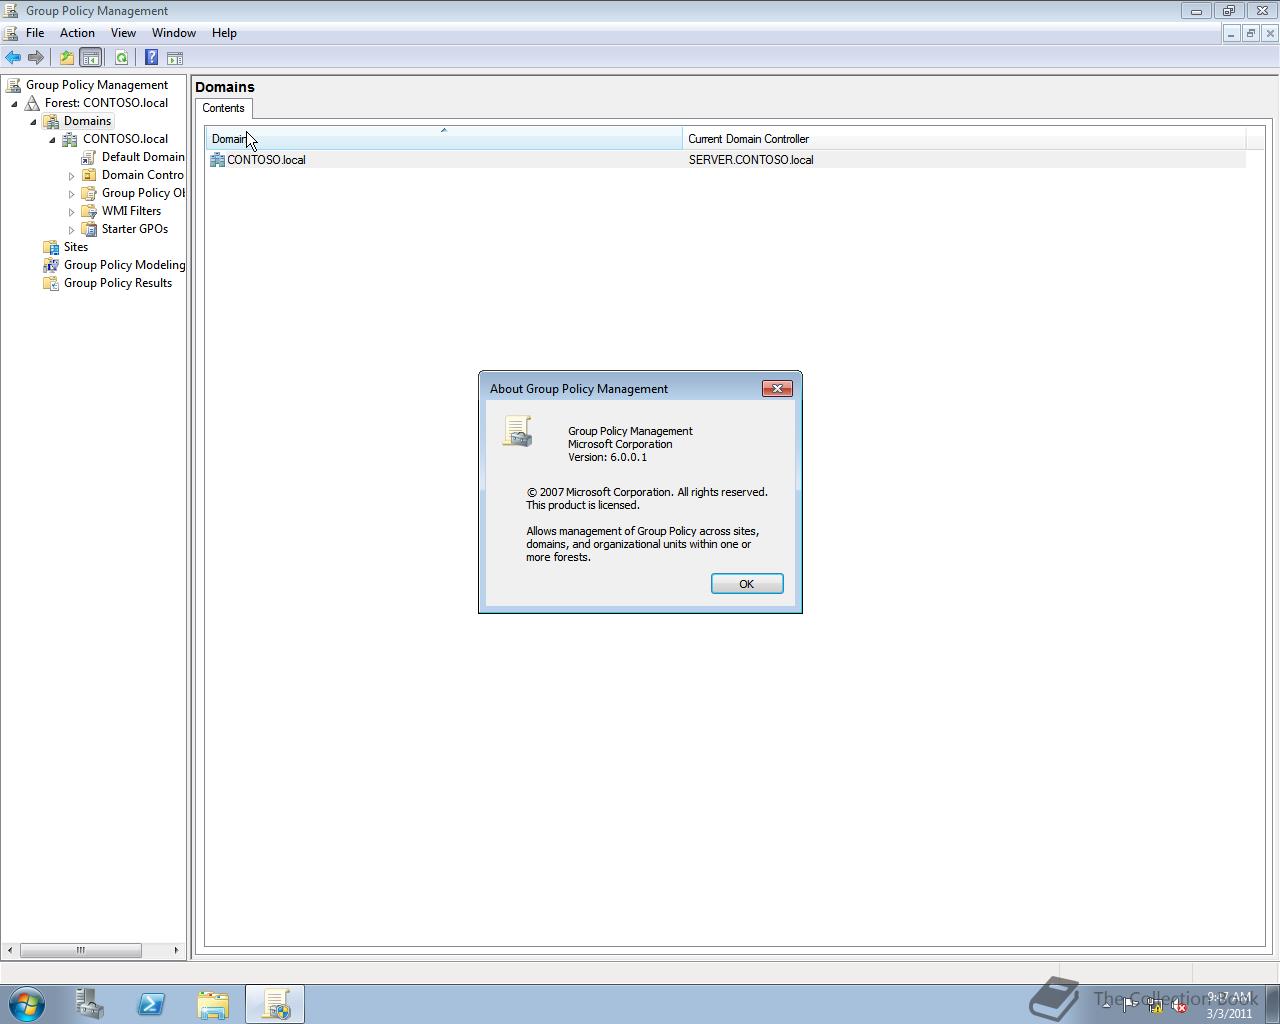Refresh the view using the toolbar icon
The width and height of the screenshot is (1280, 1024).
(121, 58)
